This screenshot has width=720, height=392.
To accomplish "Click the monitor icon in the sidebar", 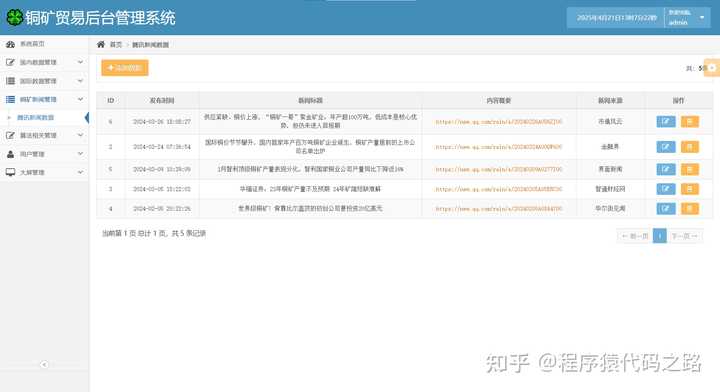I will pos(10,173).
